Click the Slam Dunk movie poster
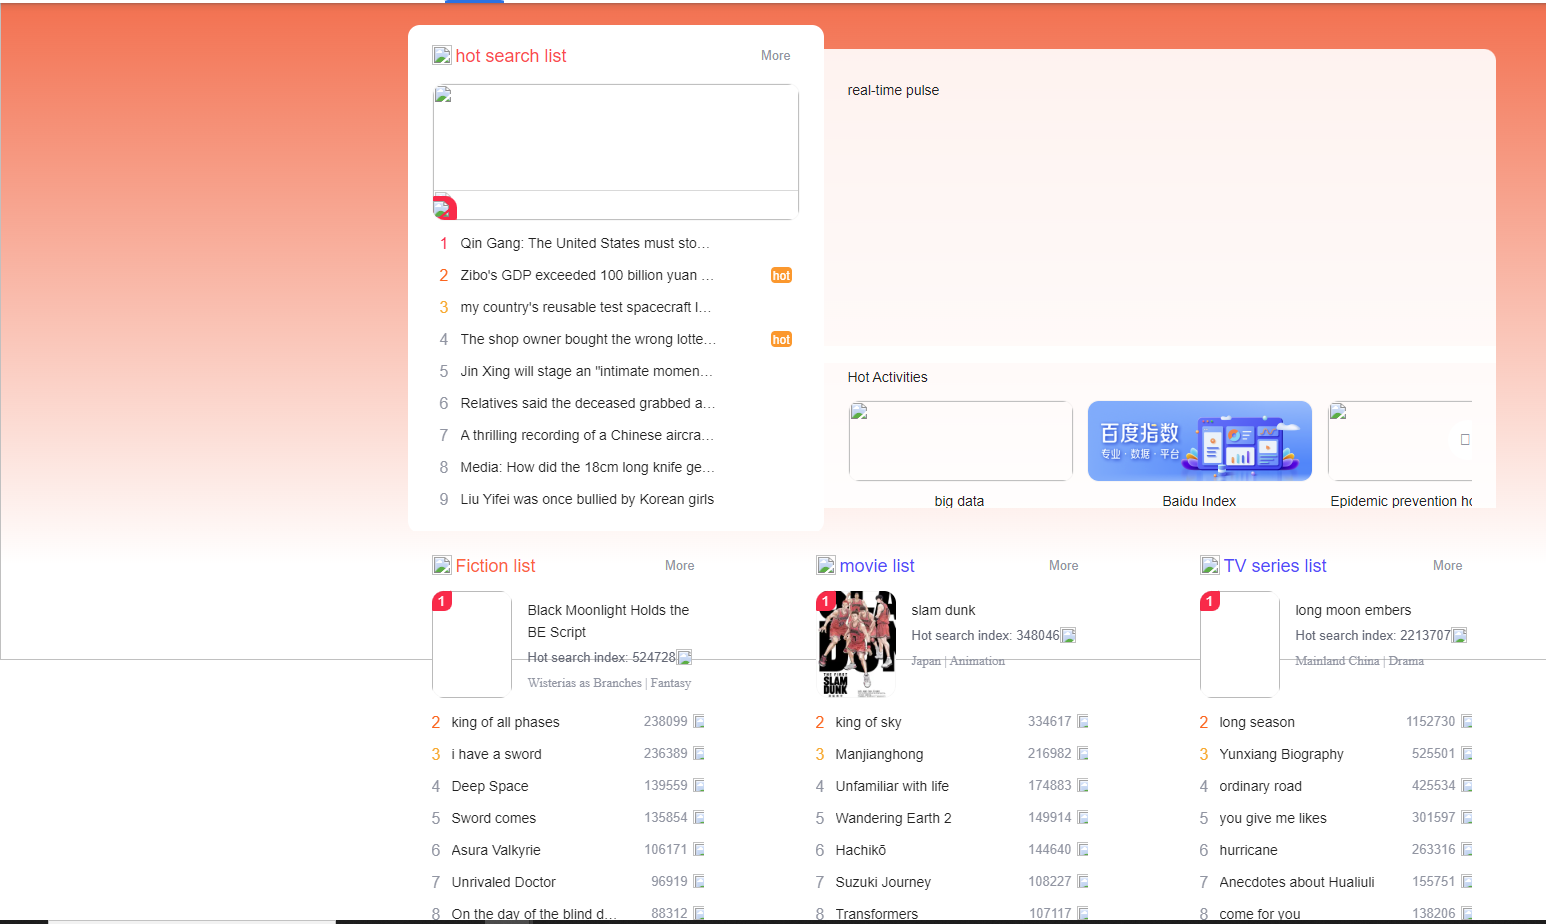Image resolution: width=1546 pixels, height=924 pixels. 857,644
